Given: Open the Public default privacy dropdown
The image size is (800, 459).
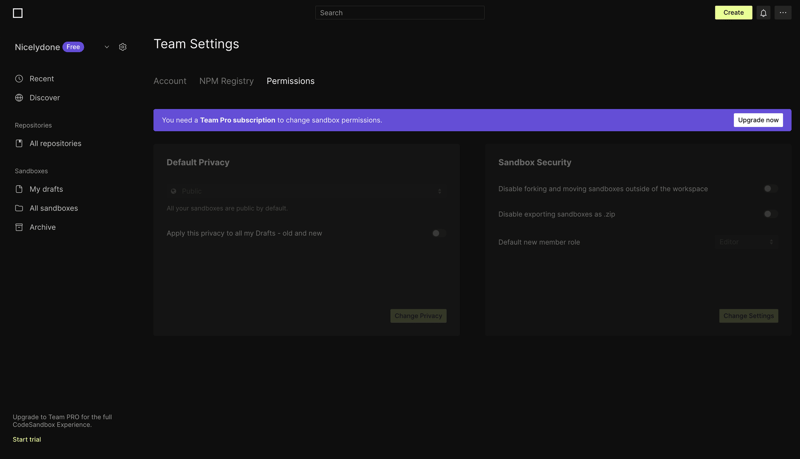Looking at the screenshot, I should coord(306,191).
